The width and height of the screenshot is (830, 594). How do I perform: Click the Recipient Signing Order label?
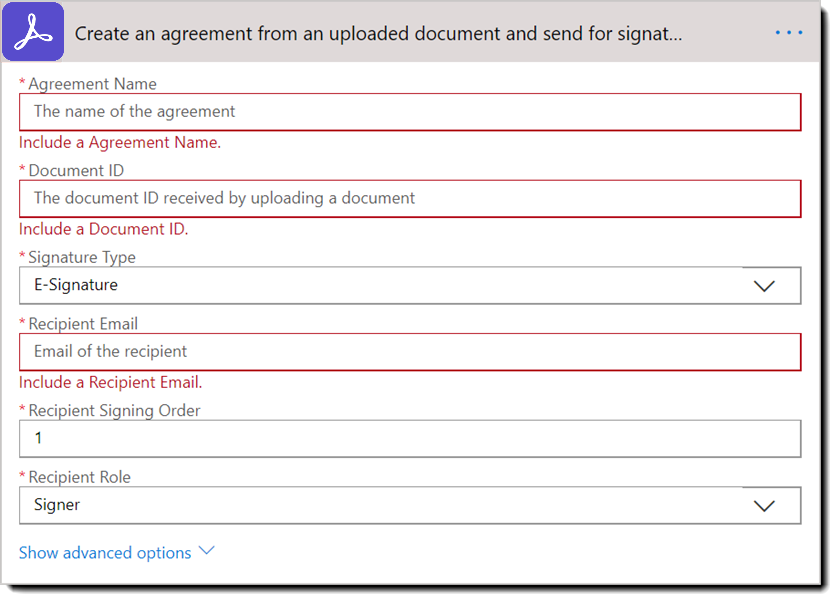114,411
